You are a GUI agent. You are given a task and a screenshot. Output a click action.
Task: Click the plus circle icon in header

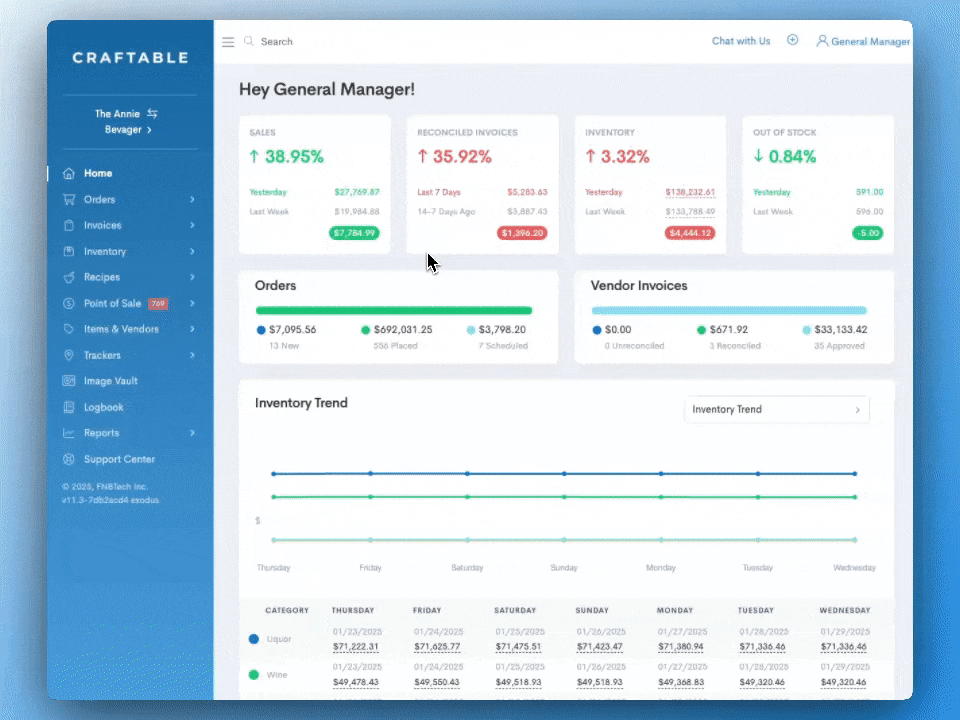tap(793, 41)
